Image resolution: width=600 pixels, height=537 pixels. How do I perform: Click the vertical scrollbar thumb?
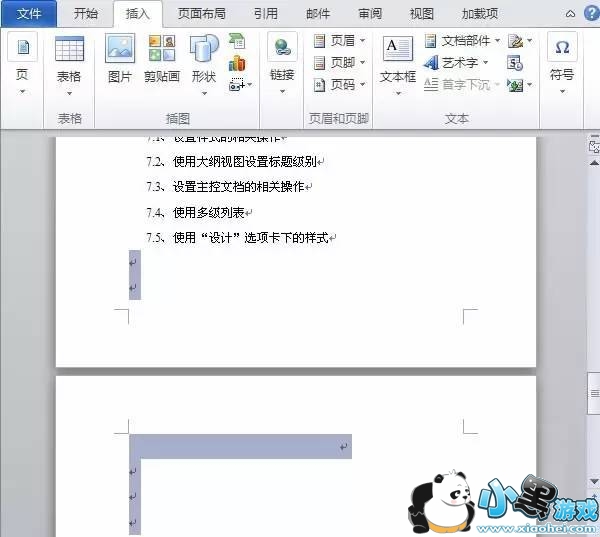[594, 393]
